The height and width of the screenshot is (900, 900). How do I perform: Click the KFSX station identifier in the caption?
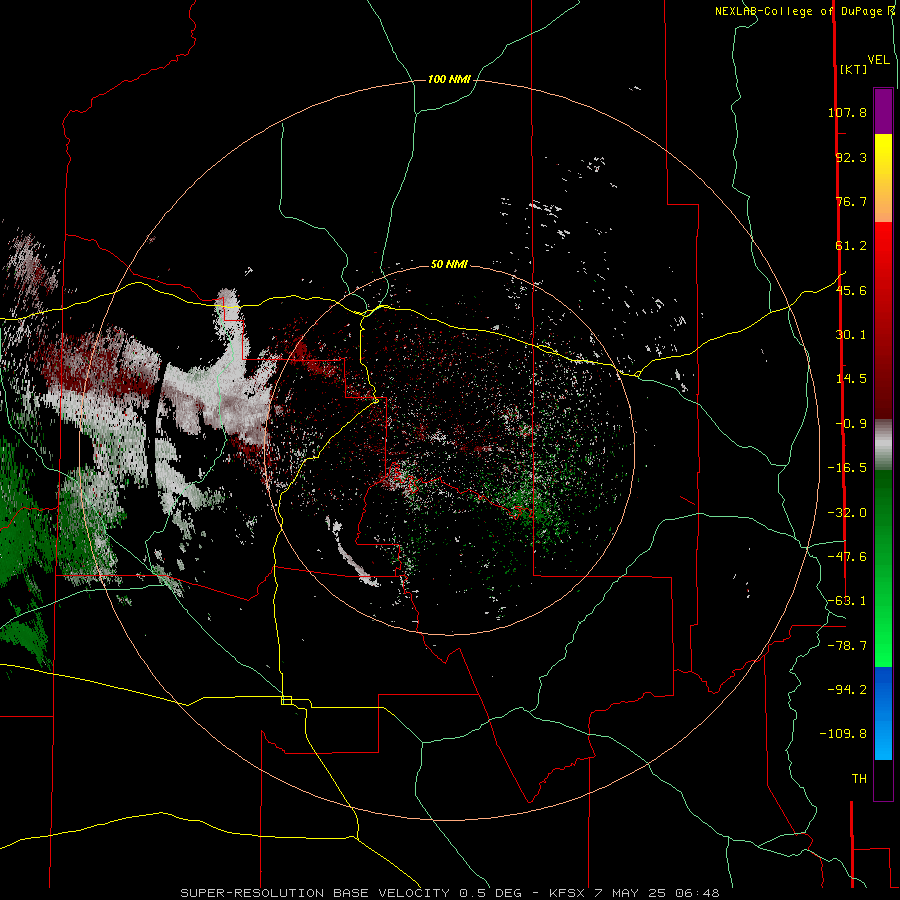tap(568, 893)
